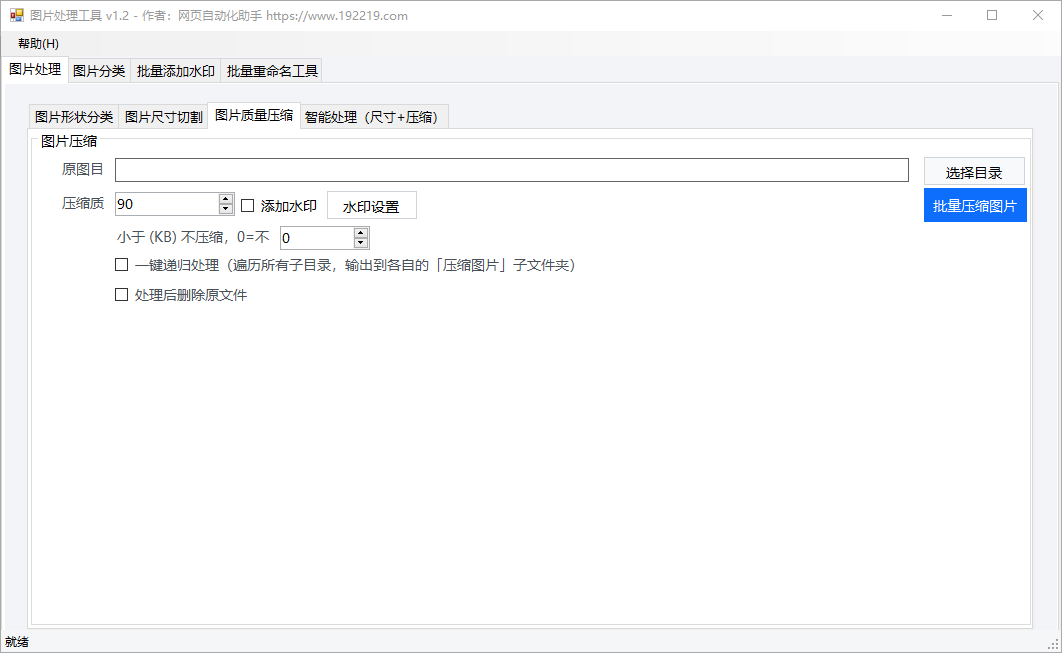Open the 帮助(H) menu

pyautogui.click(x=38, y=44)
